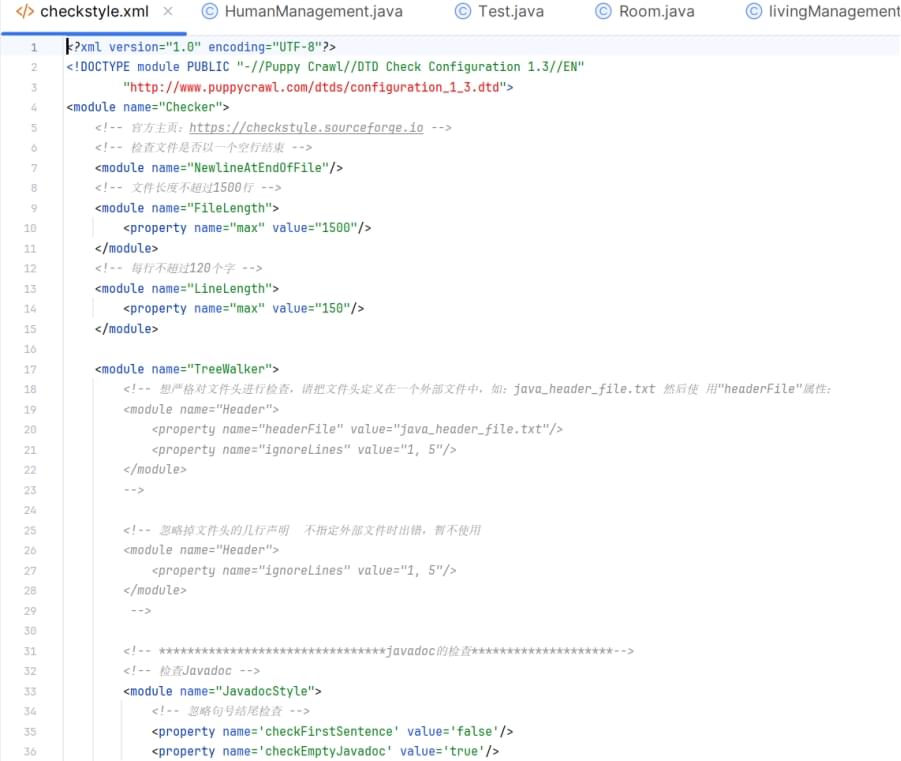This screenshot has height=761, width=901.
Task: Close the checkstyle.xml tab
Action: click(167, 12)
